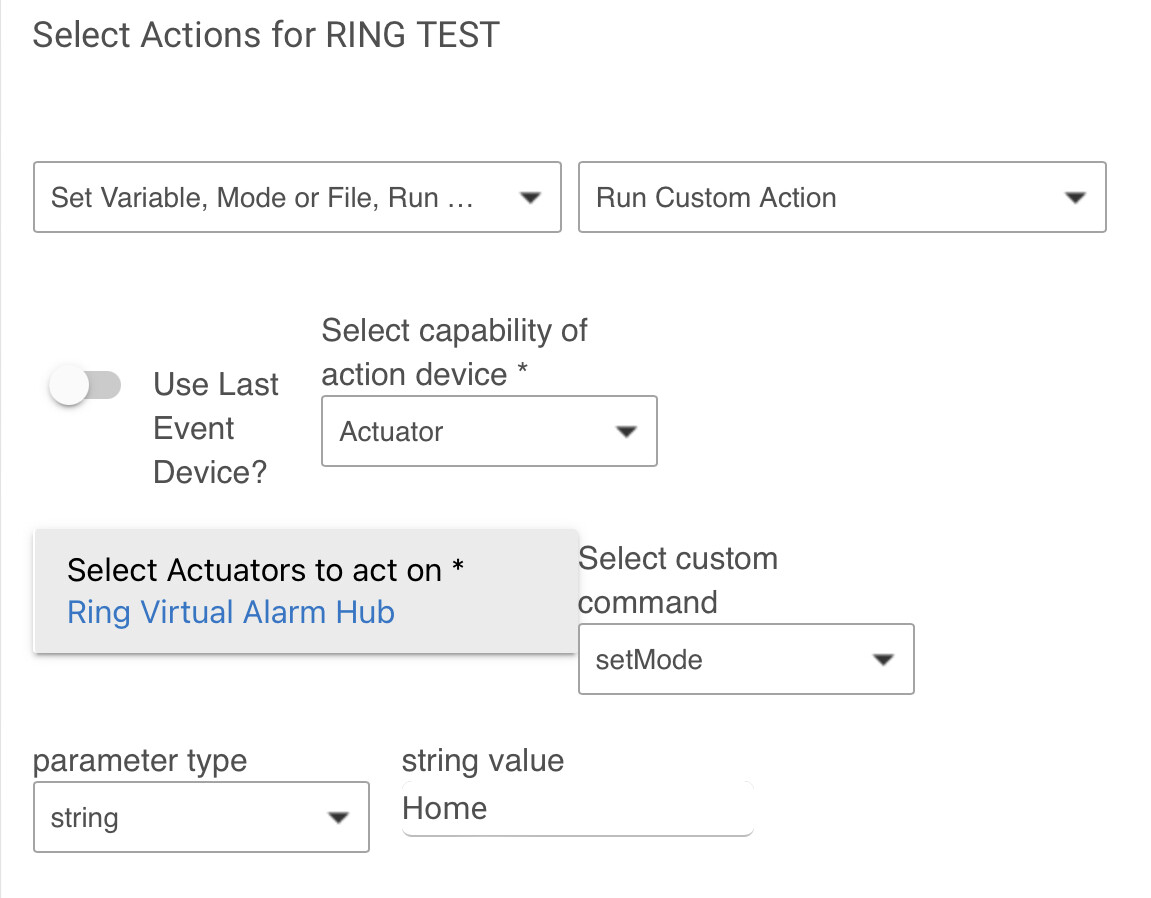The image size is (1151, 898).
Task: Open the Run Custom Action selector
Action: (x=842, y=198)
